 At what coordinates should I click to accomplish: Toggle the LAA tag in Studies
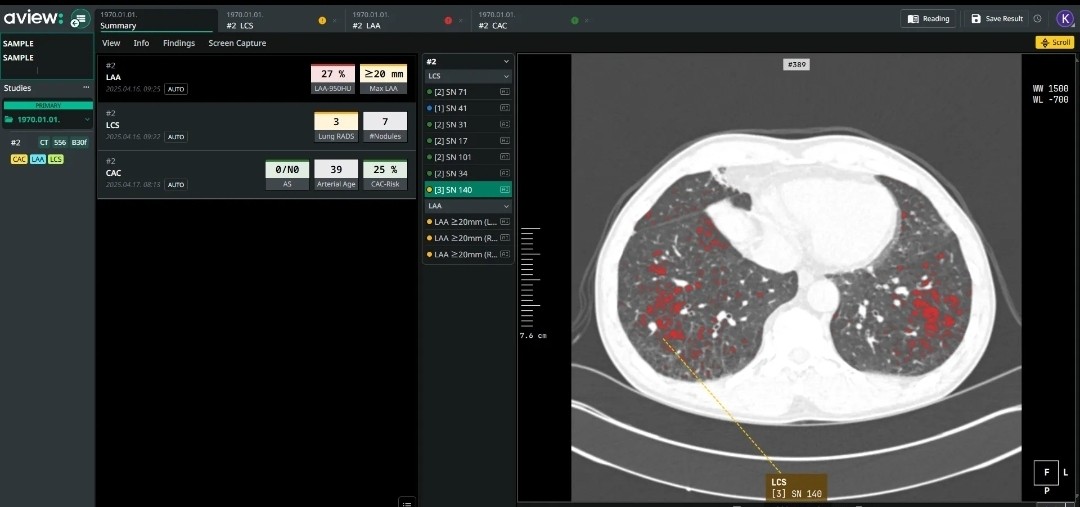point(38,159)
